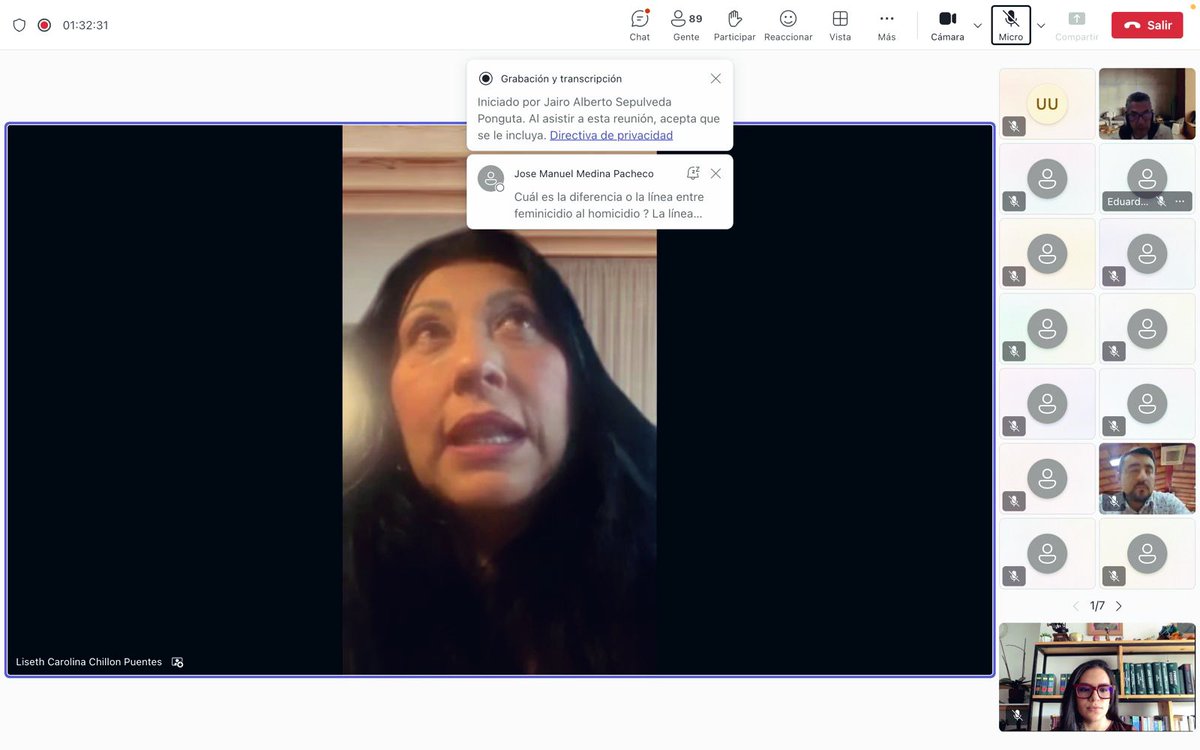Click the muted mic icon on self-view

click(x=1017, y=715)
